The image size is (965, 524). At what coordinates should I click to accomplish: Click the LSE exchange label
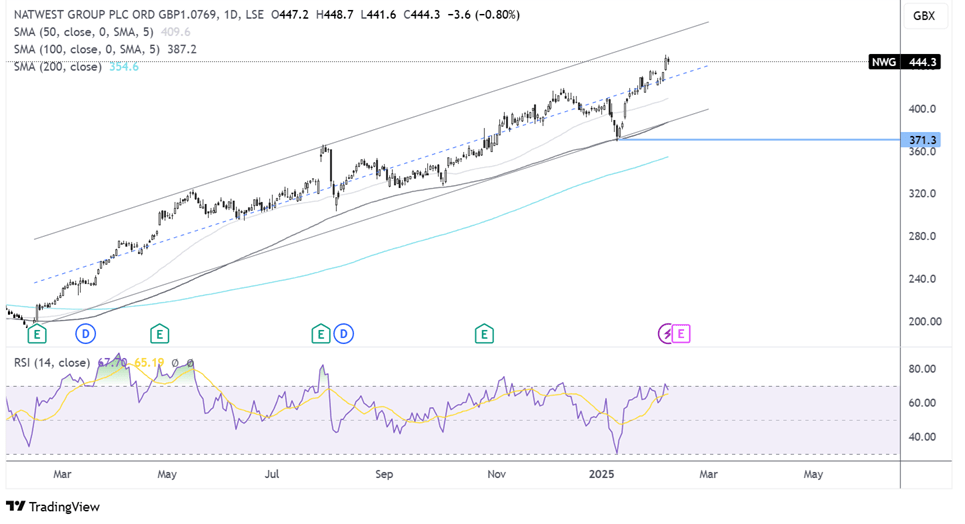[x=254, y=15]
